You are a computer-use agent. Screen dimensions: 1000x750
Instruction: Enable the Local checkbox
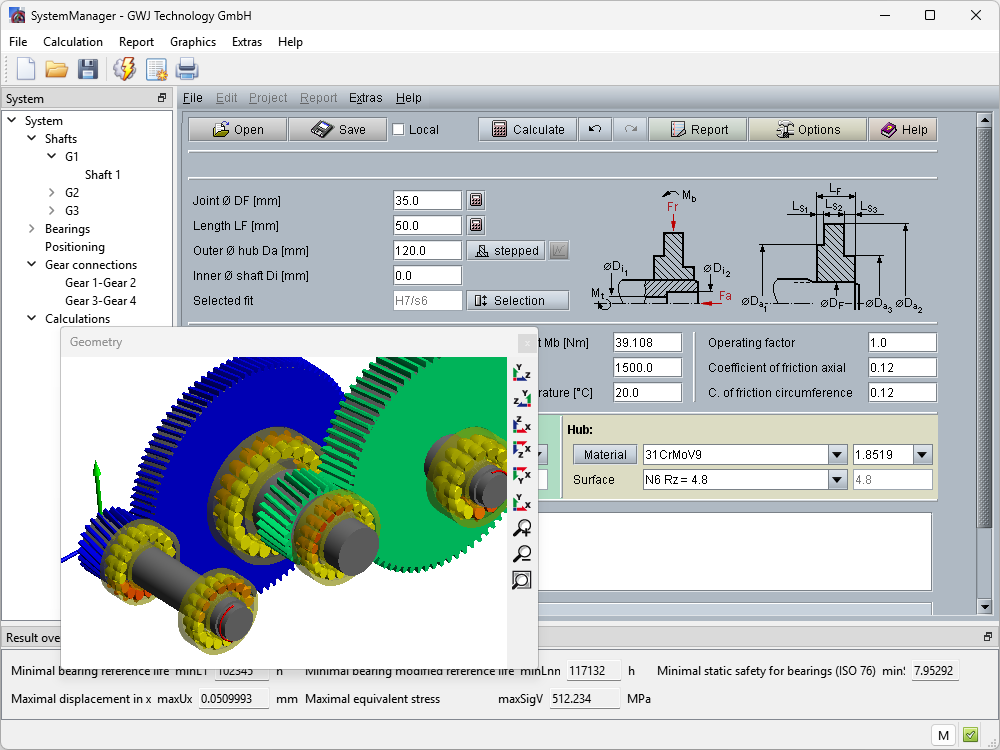[398, 129]
